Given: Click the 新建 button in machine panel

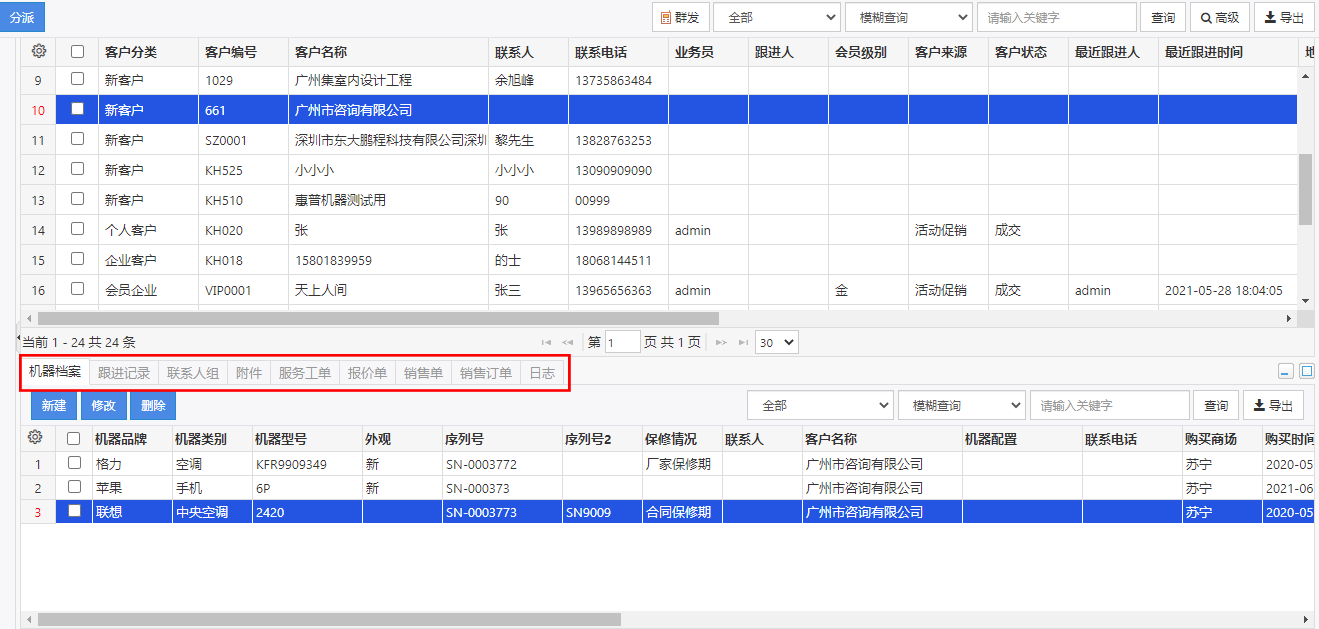Looking at the screenshot, I should point(54,405).
